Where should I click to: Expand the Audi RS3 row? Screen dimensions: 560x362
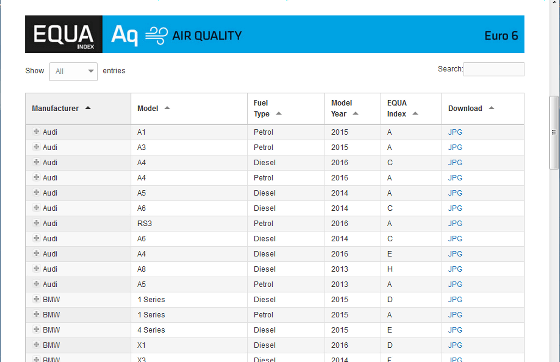point(36,223)
